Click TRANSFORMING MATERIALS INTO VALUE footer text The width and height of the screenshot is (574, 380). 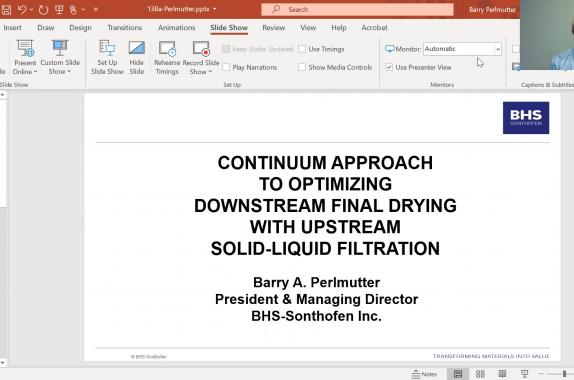491,356
